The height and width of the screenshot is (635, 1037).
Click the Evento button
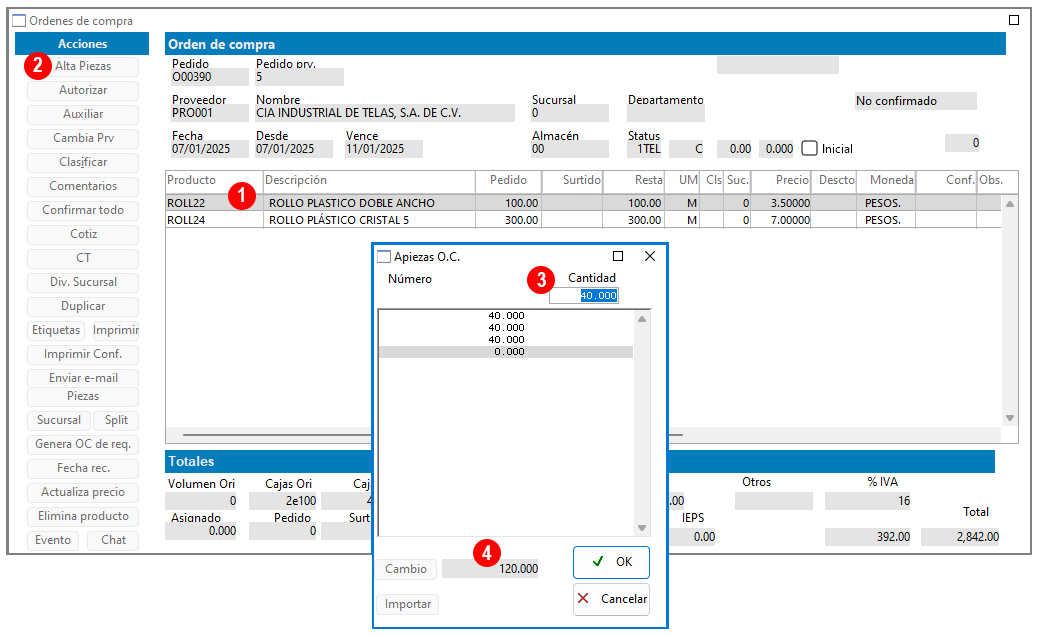point(53,540)
